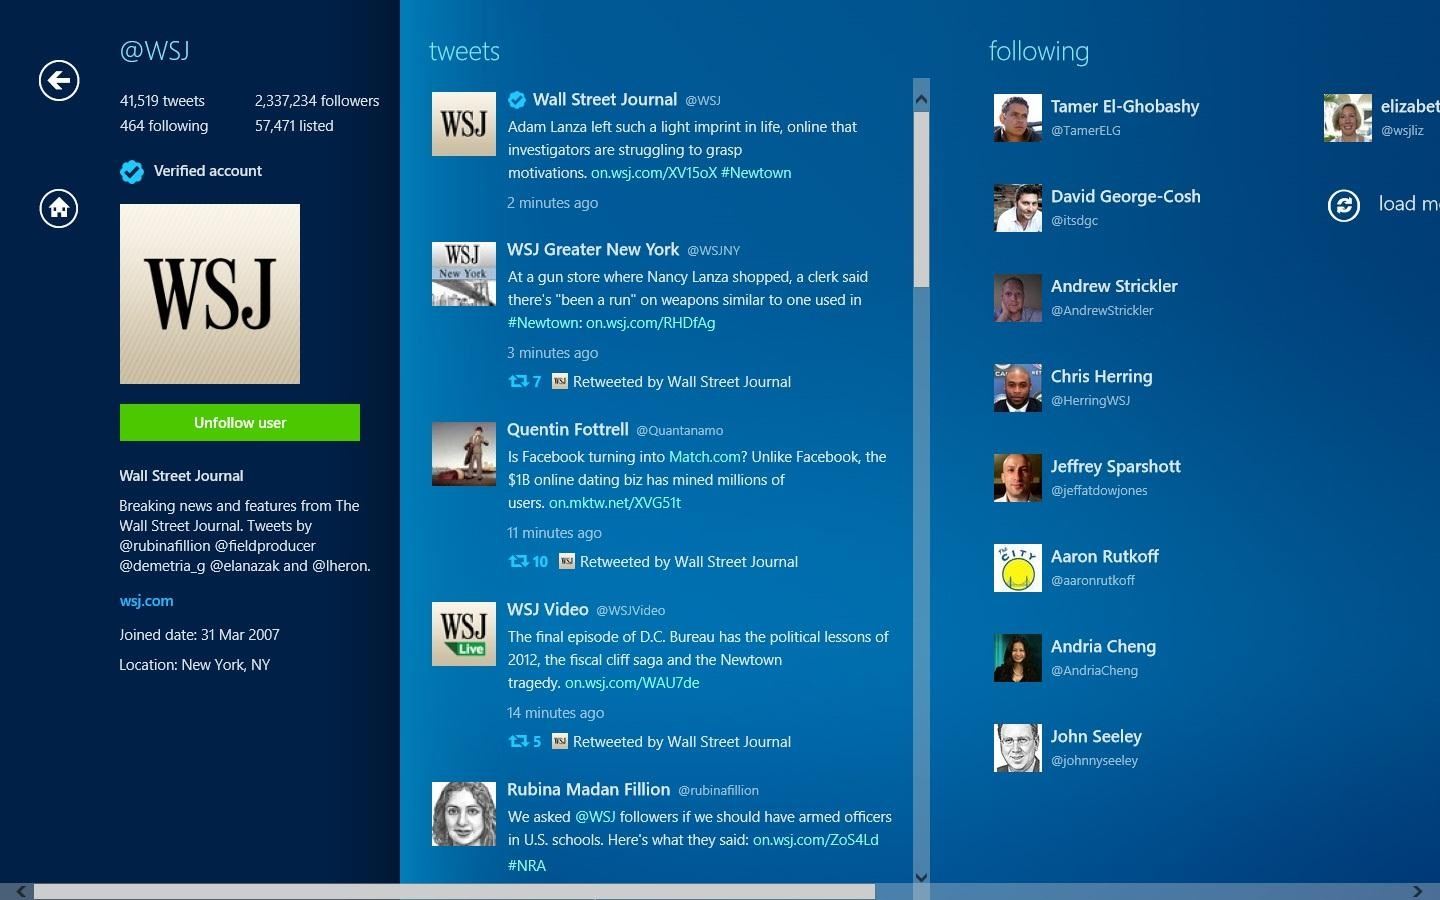Click the 57,471 listed count

[294, 126]
